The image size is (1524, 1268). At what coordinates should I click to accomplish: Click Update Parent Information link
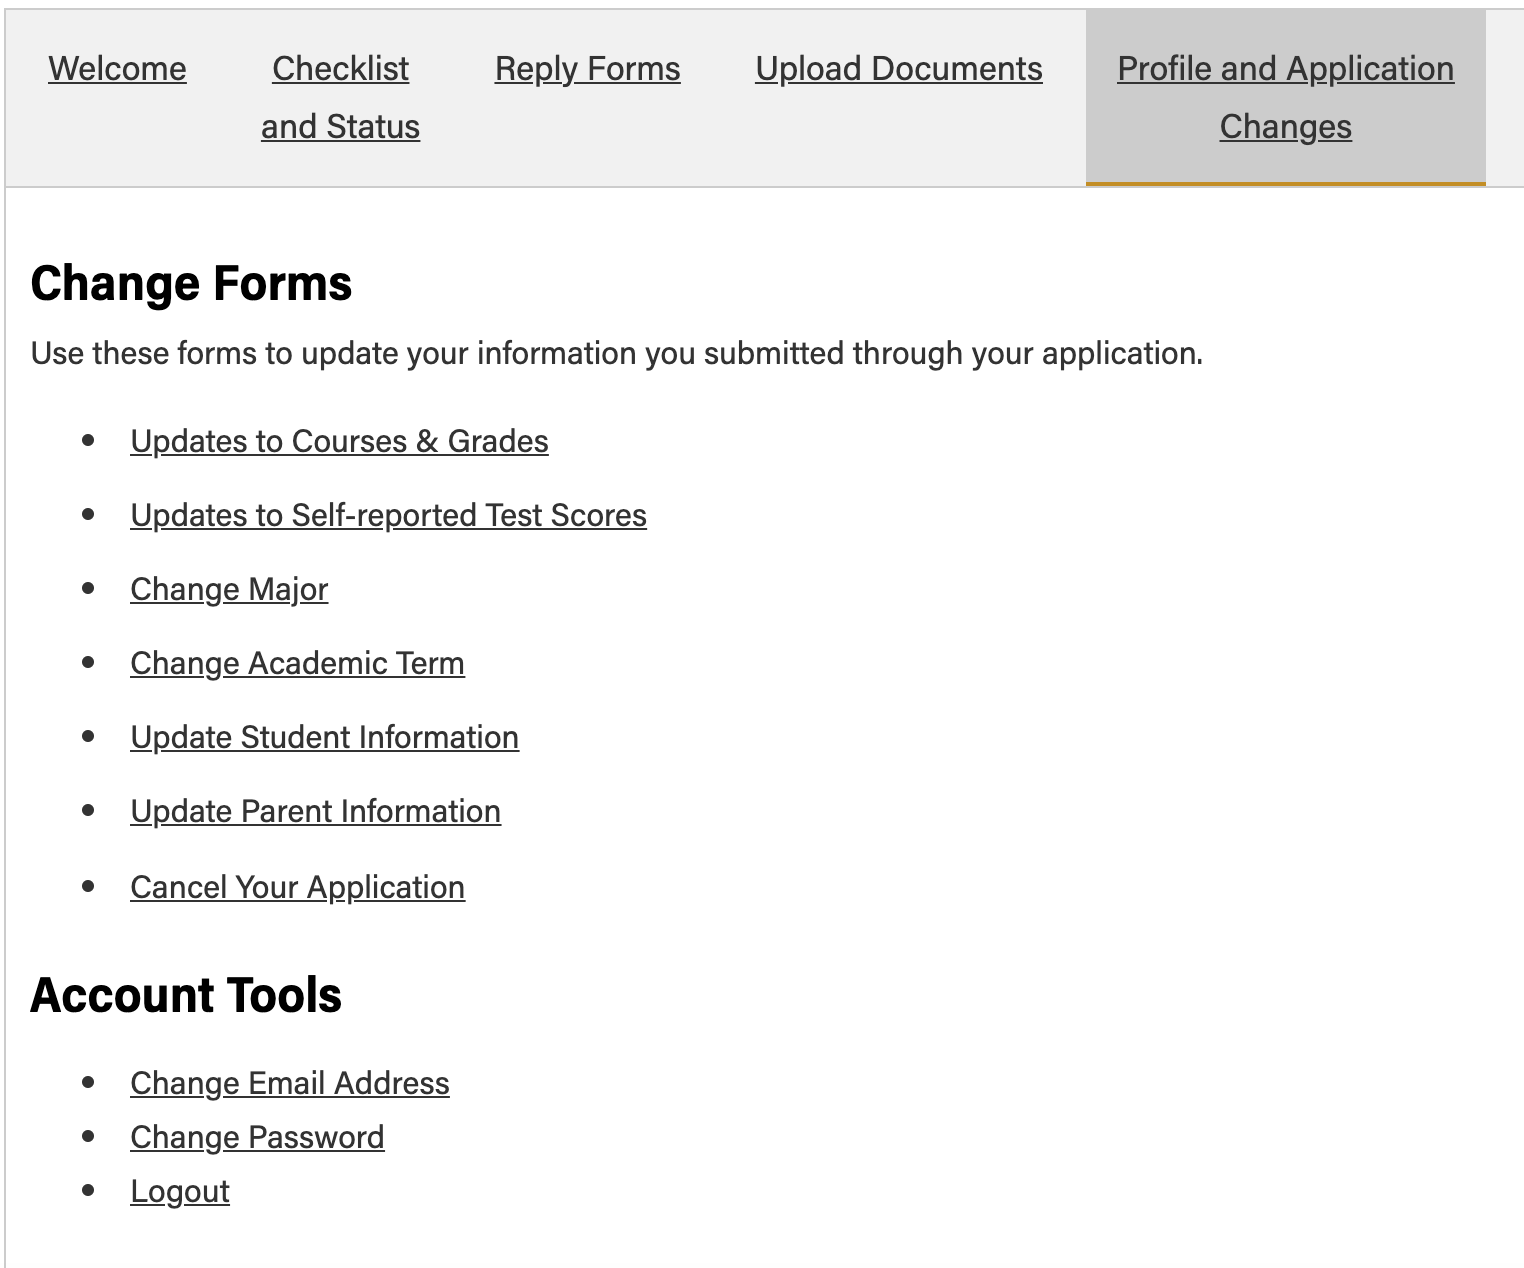coord(315,811)
